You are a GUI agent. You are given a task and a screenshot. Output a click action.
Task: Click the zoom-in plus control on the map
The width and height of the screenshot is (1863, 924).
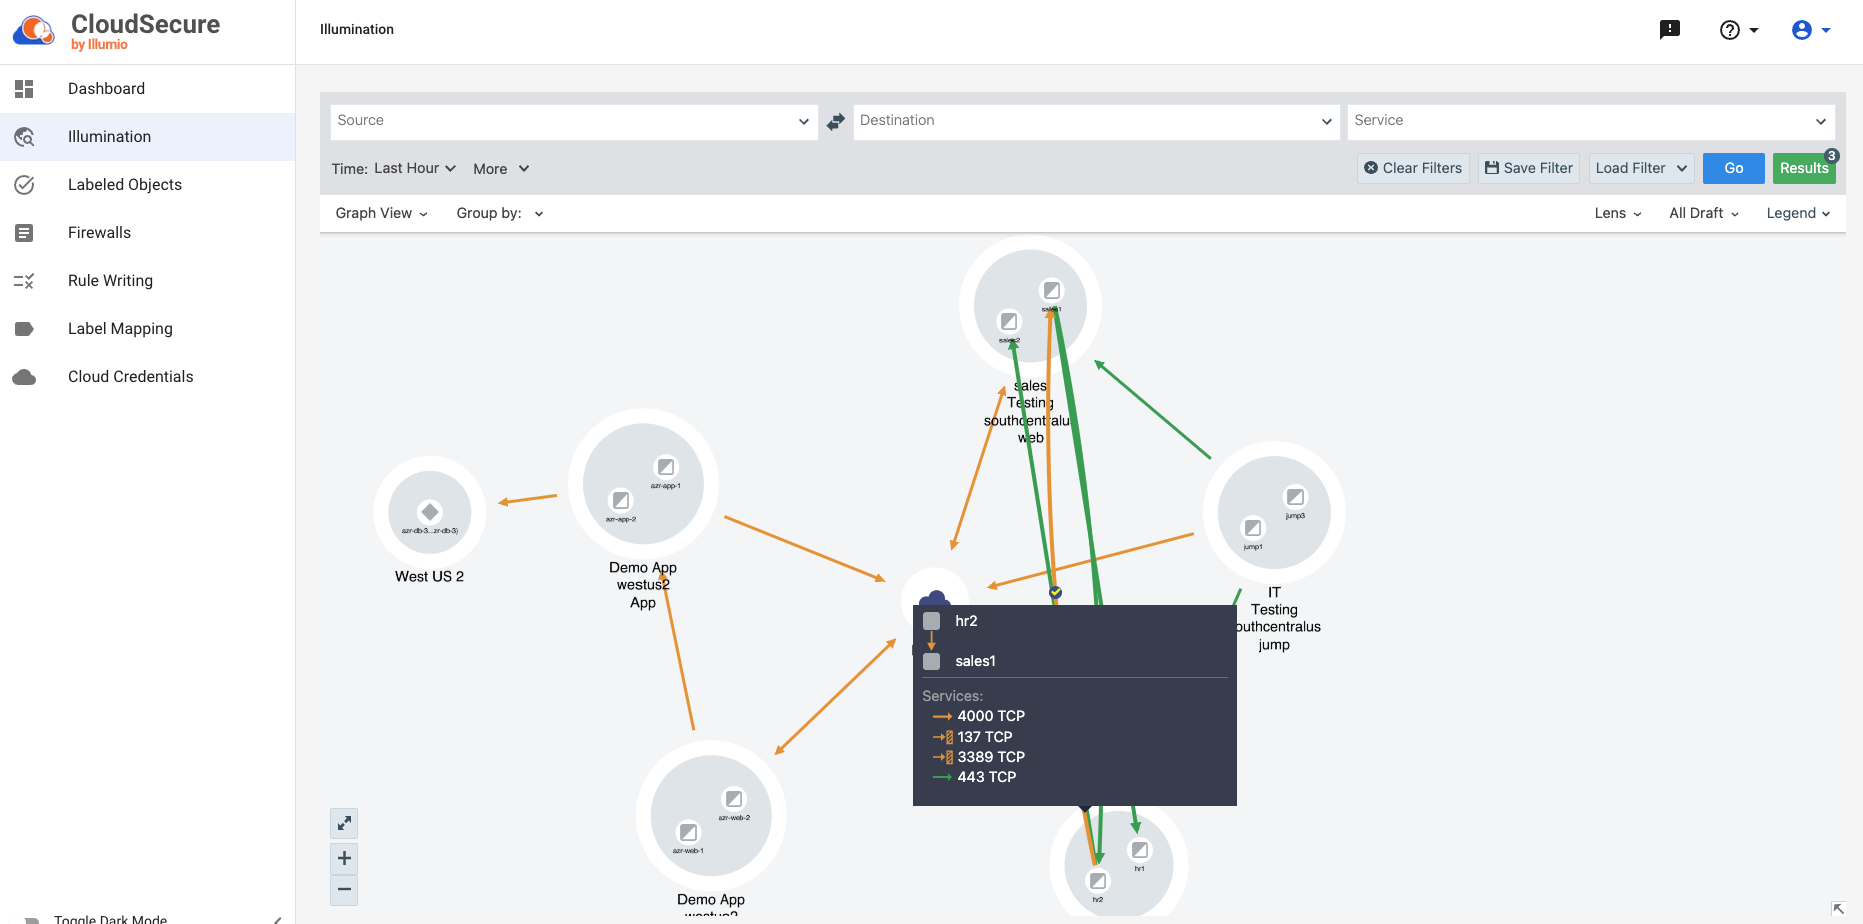coord(344,857)
